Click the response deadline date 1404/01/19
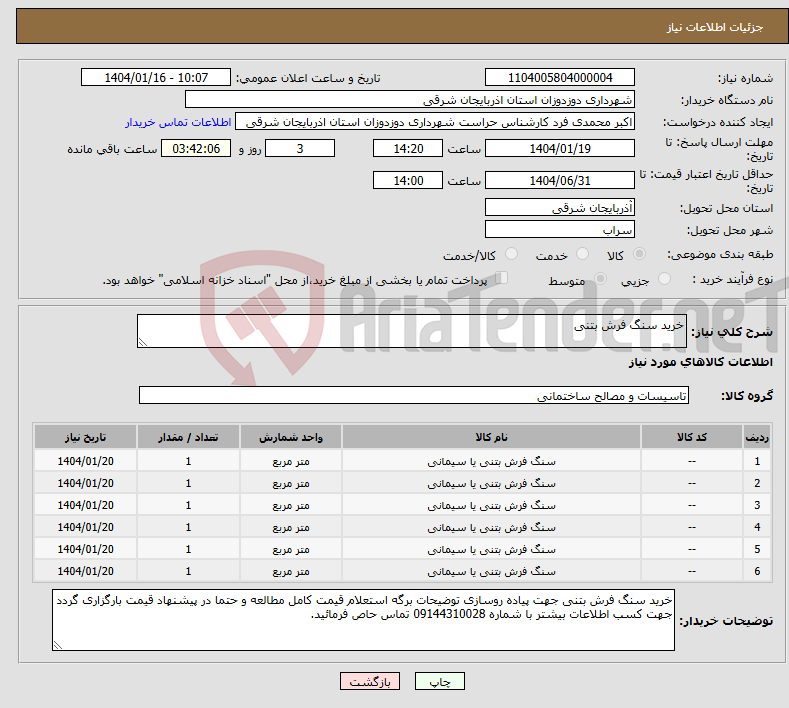This screenshot has width=789, height=708. (x=560, y=148)
